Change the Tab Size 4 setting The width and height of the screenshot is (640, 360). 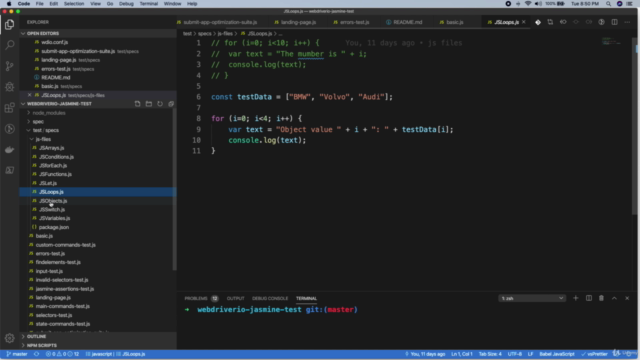pyautogui.click(x=490, y=354)
